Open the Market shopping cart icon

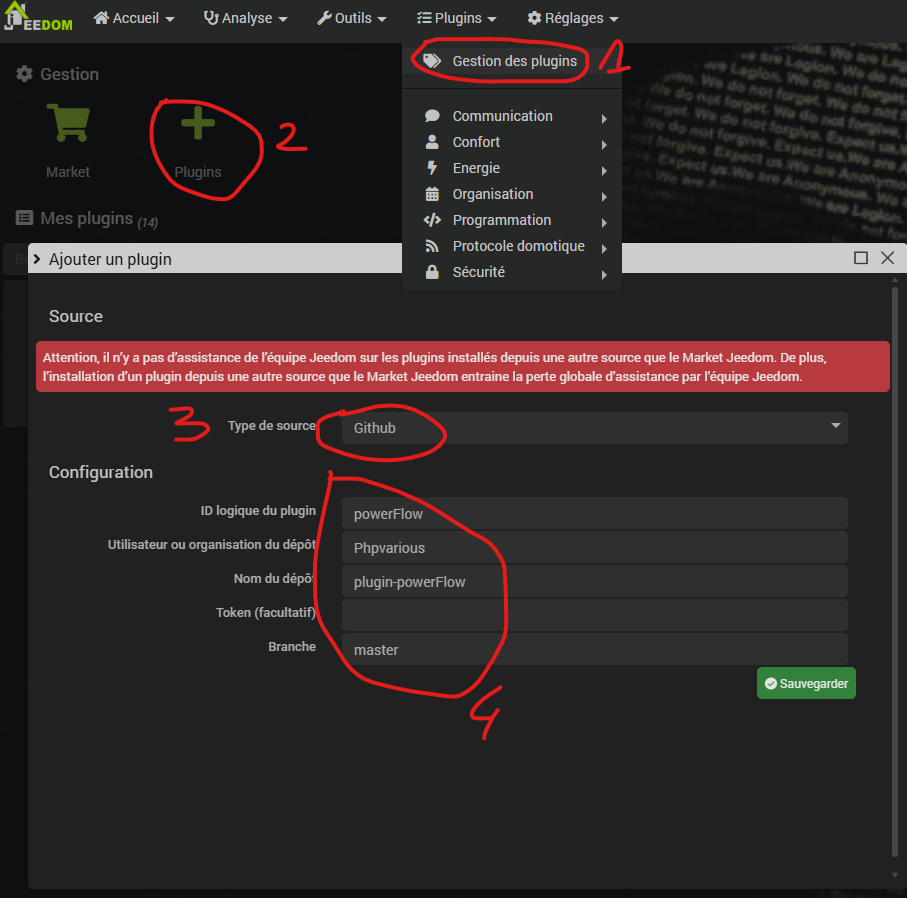coord(68,123)
